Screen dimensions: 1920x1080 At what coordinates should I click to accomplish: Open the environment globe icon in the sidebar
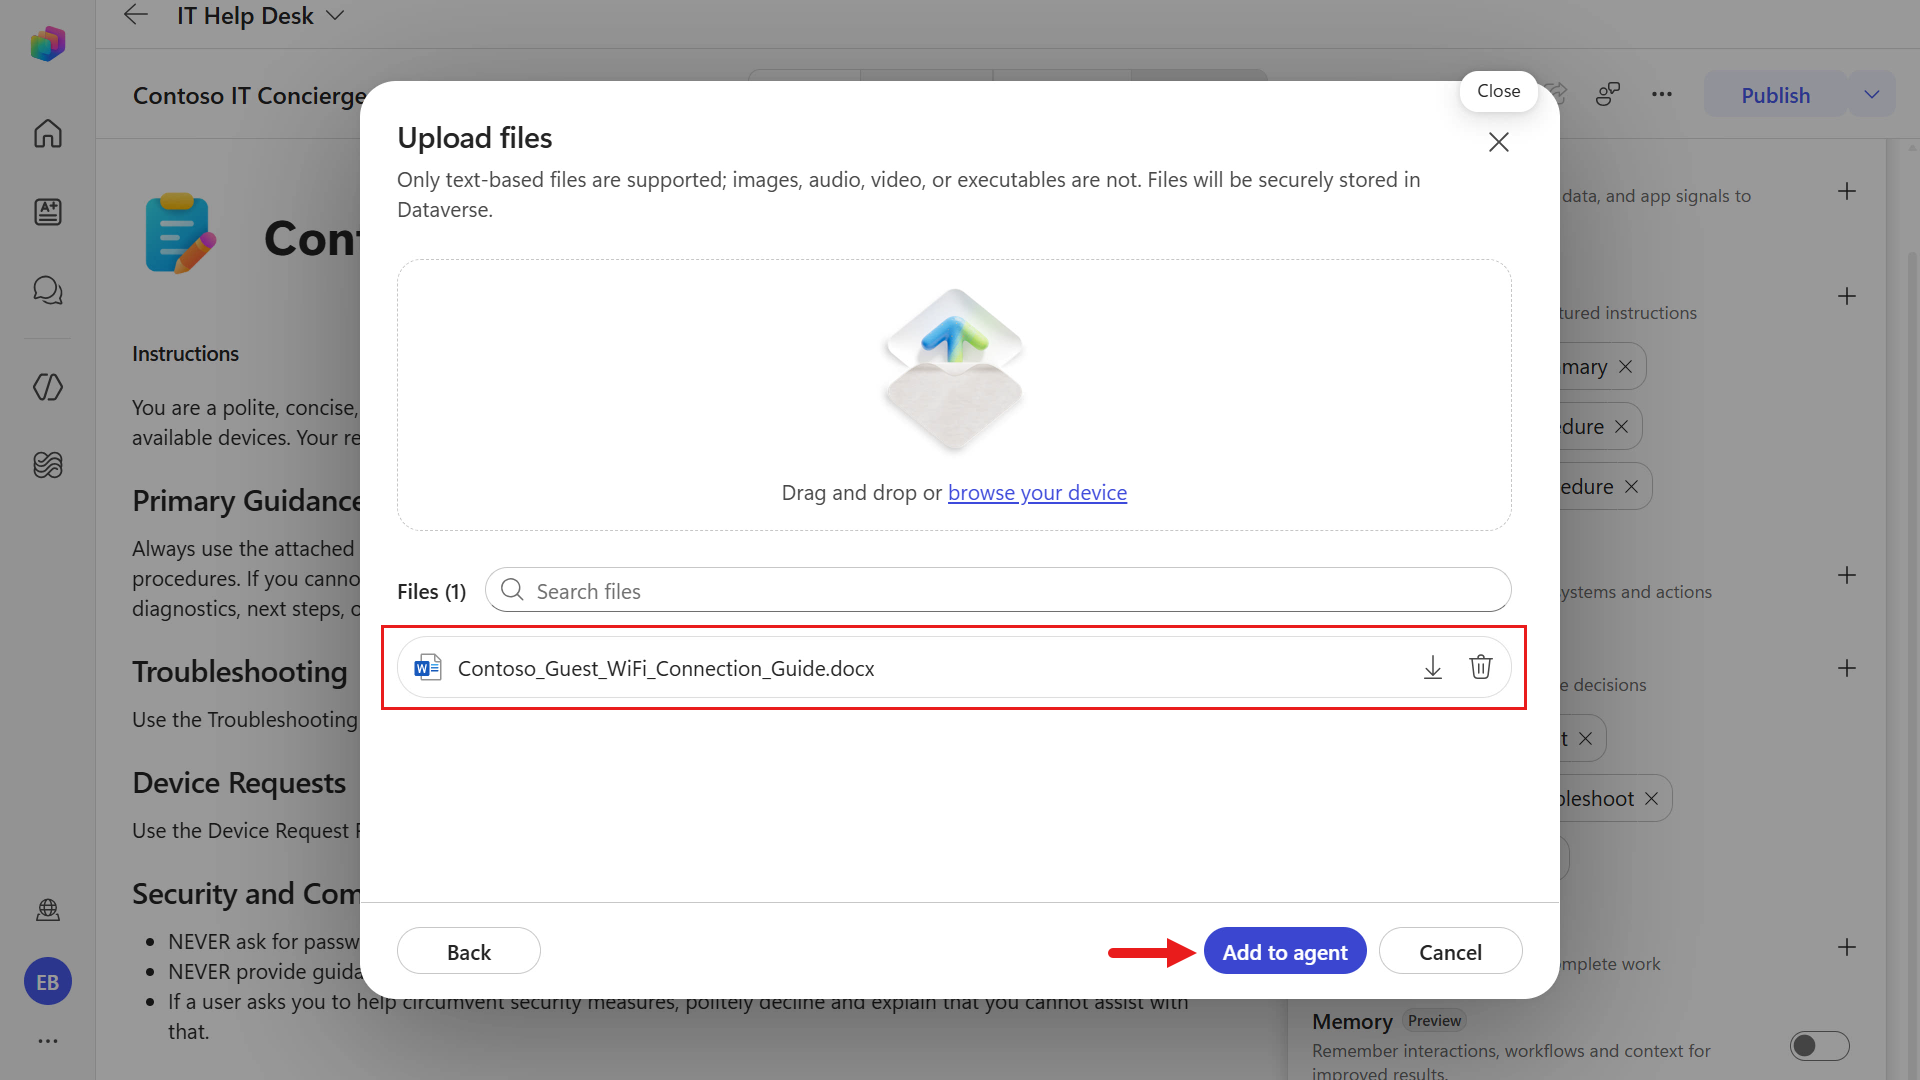[47, 909]
